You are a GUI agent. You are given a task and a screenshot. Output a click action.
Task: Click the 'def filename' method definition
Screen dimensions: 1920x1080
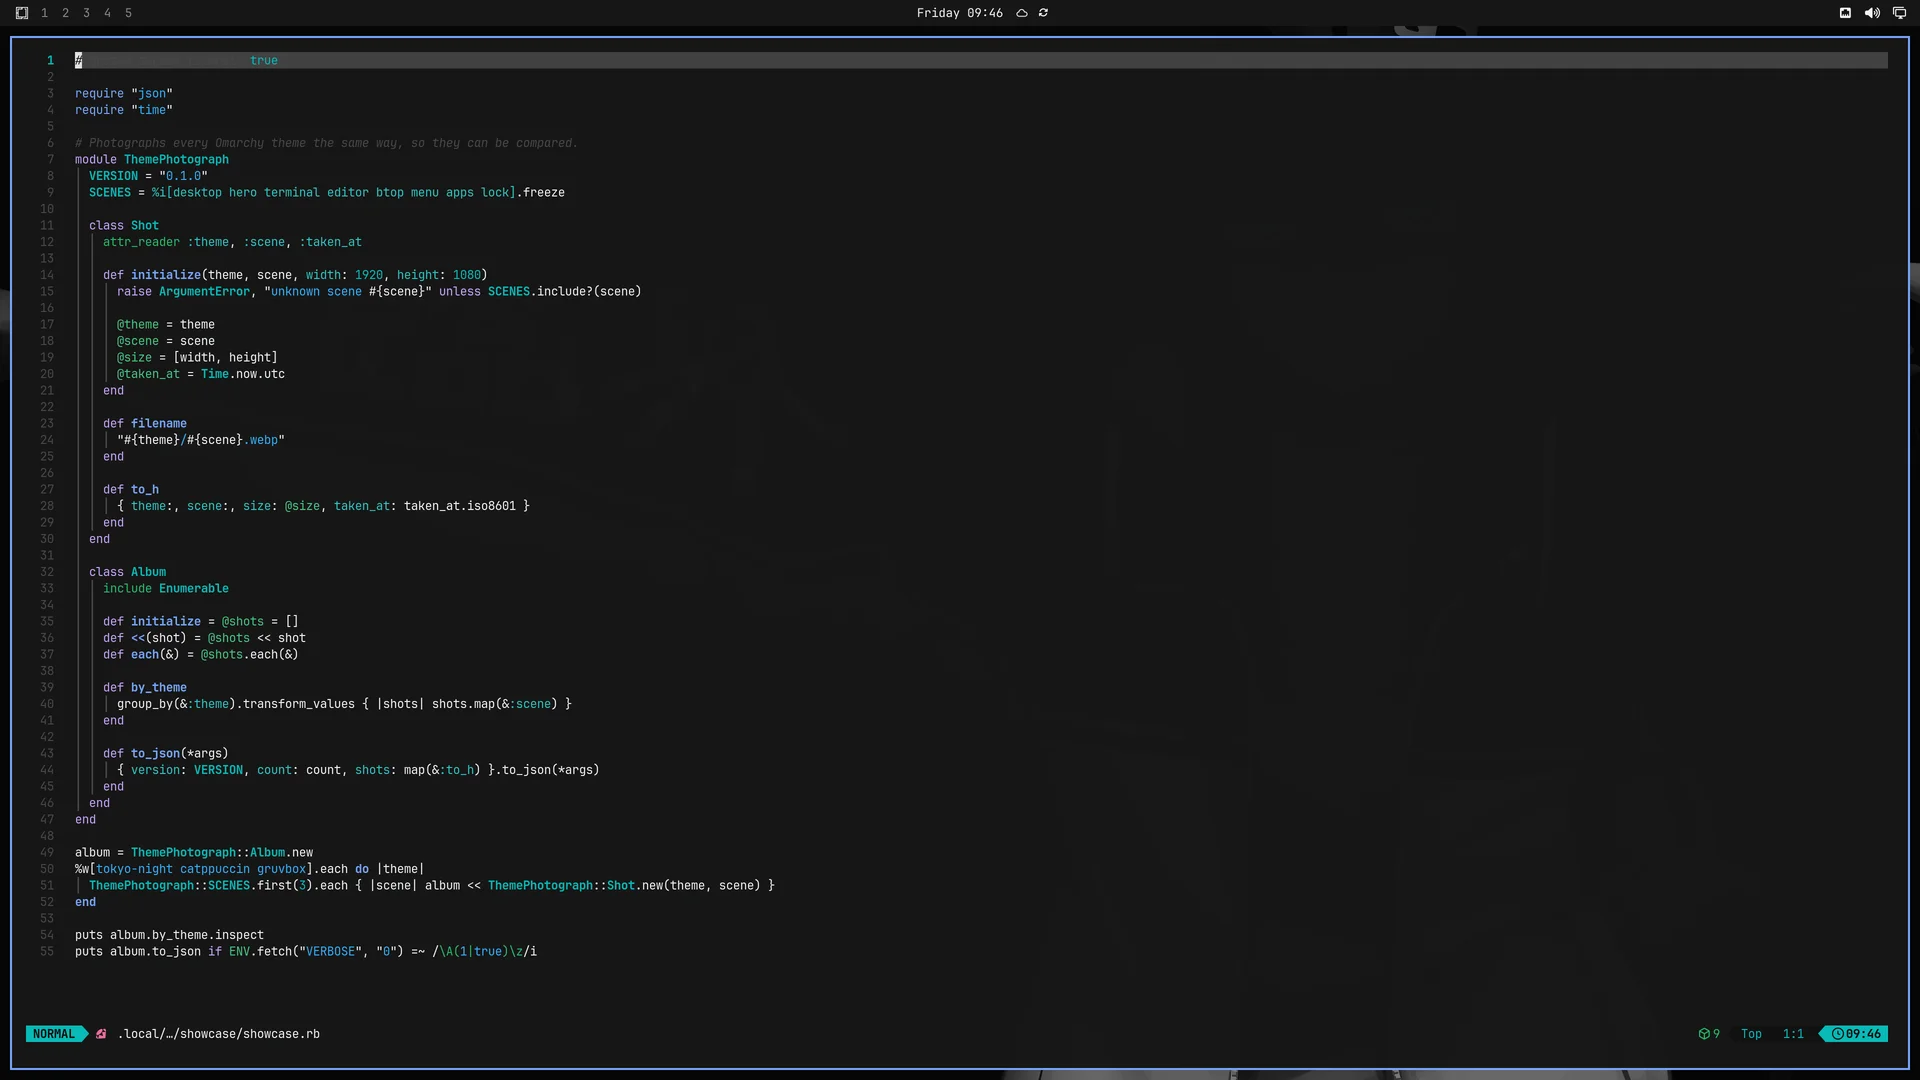coord(145,423)
